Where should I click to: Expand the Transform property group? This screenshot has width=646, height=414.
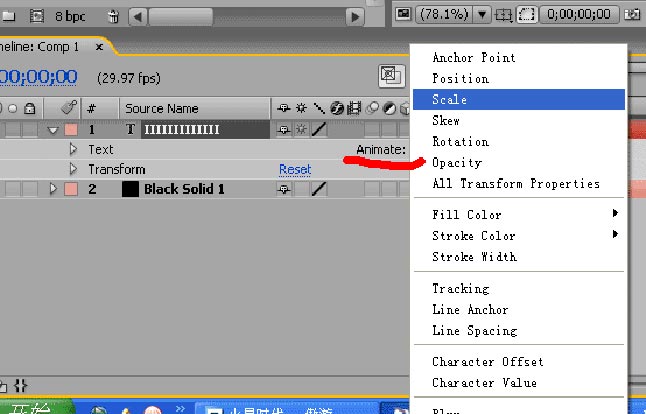click(x=73, y=169)
